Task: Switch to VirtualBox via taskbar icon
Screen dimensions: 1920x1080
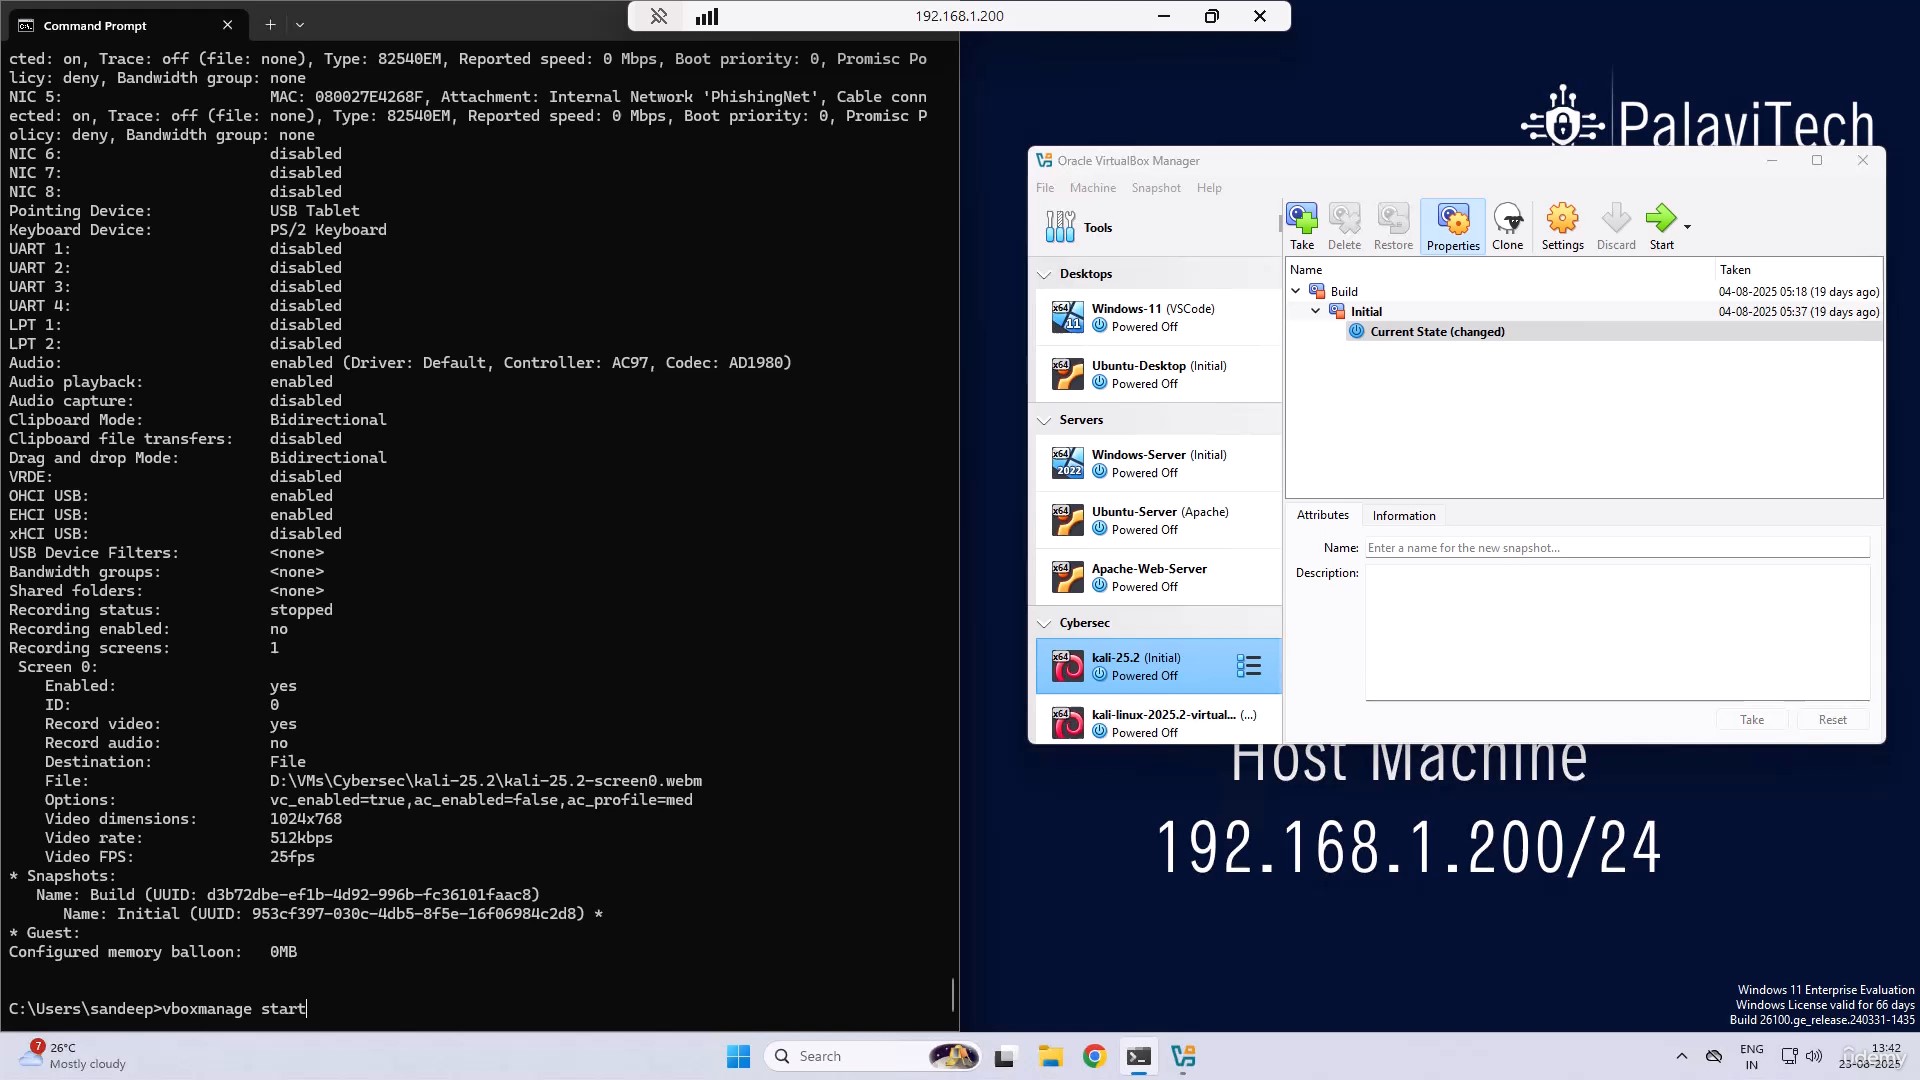Action: tap(1183, 1056)
